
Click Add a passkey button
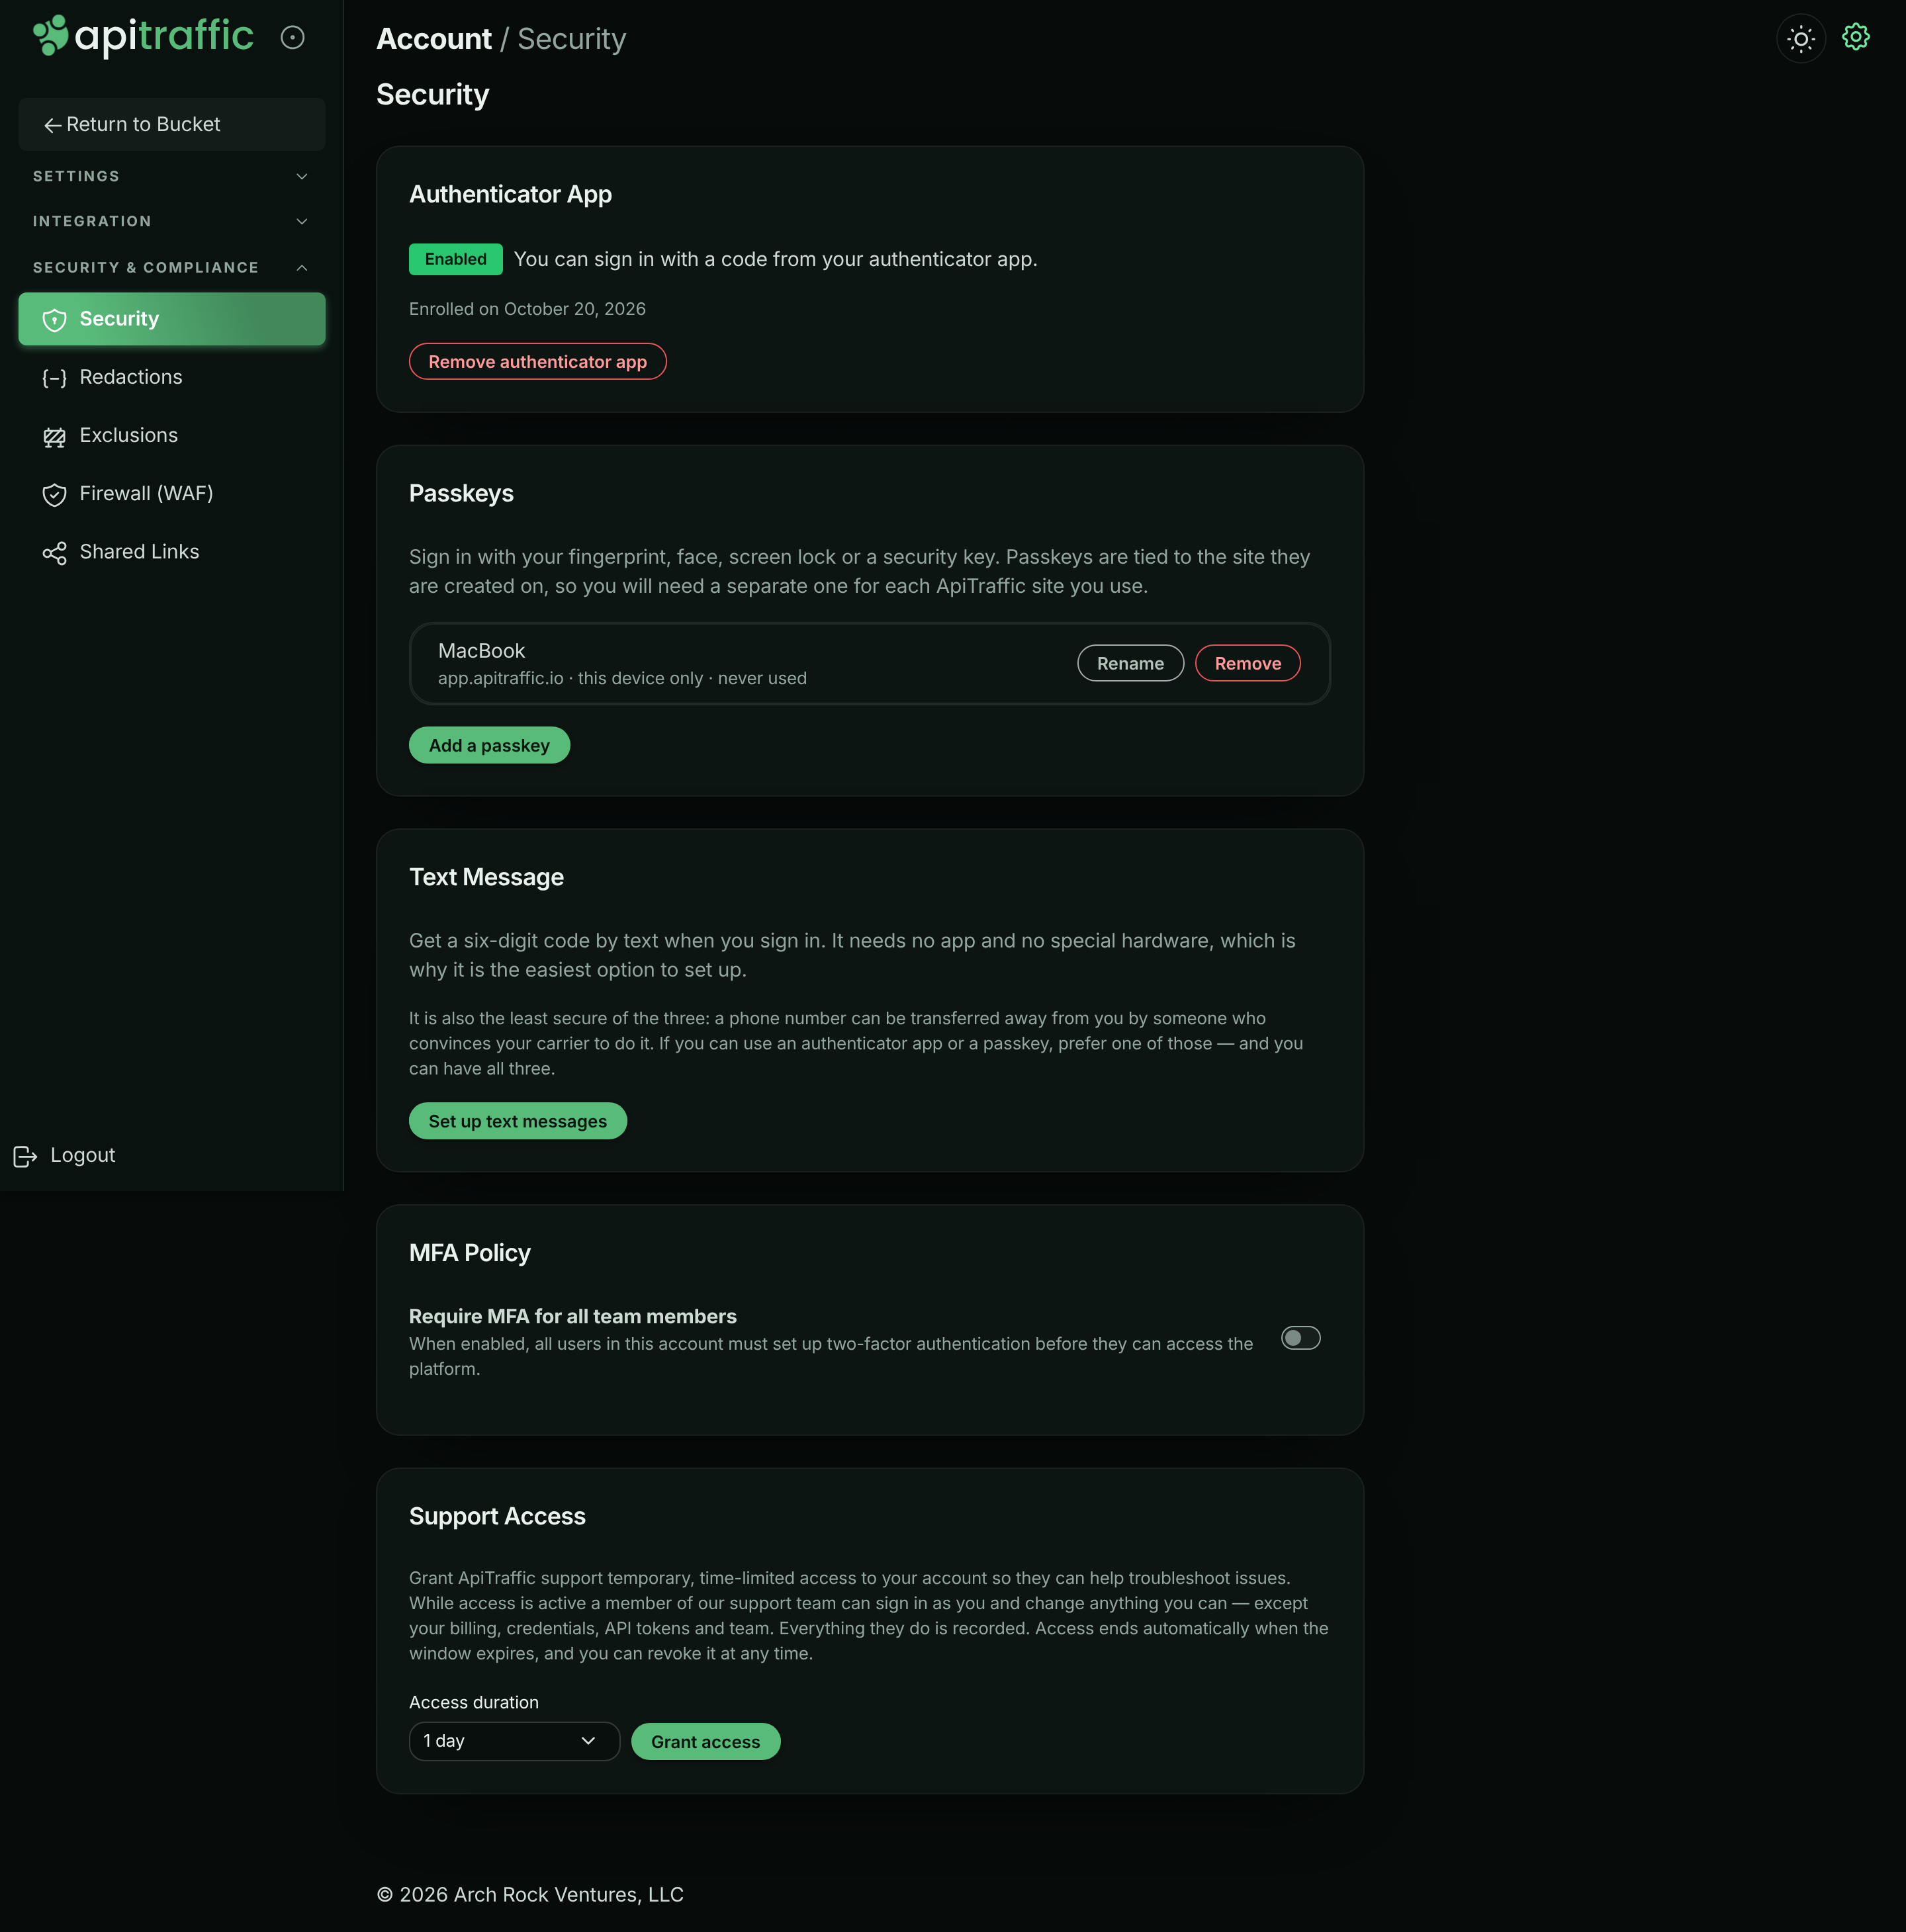[489, 745]
